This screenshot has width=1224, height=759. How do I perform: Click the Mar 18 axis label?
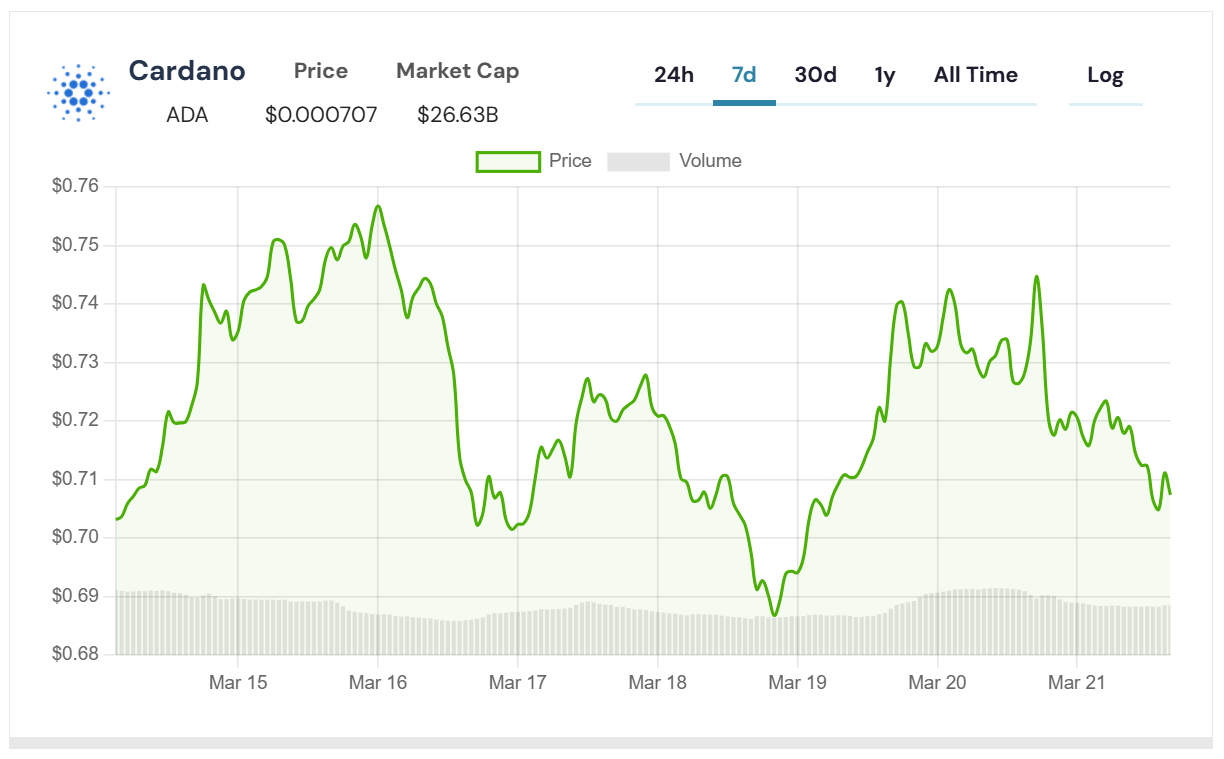pyautogui.click(x=658, y=683)
